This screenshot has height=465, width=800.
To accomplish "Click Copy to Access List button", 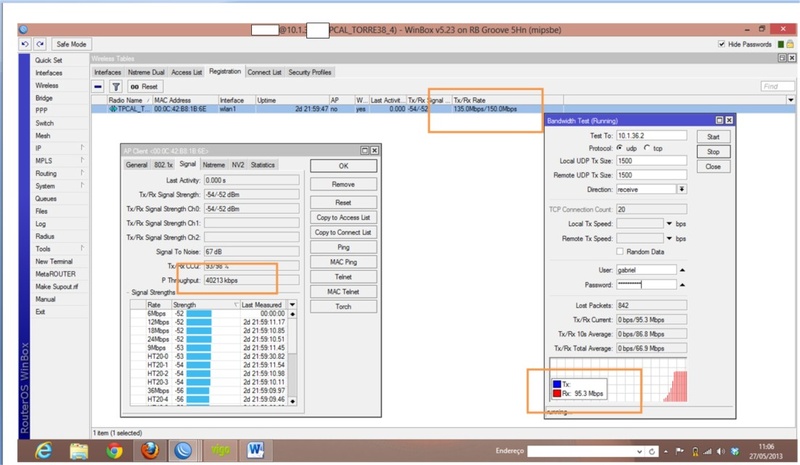I will (x=343, y=217).
